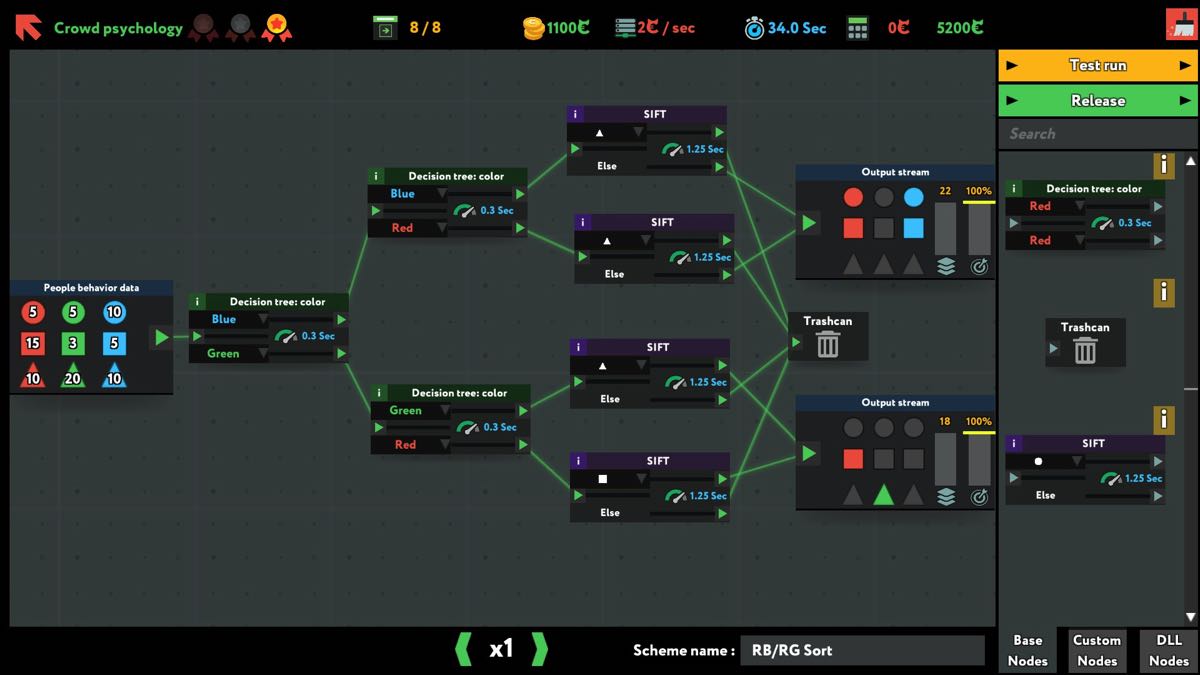1200x675 pixels.
Task: Toggle gray circle in Output stream showing 22
Action: click(x=883, y=197)
